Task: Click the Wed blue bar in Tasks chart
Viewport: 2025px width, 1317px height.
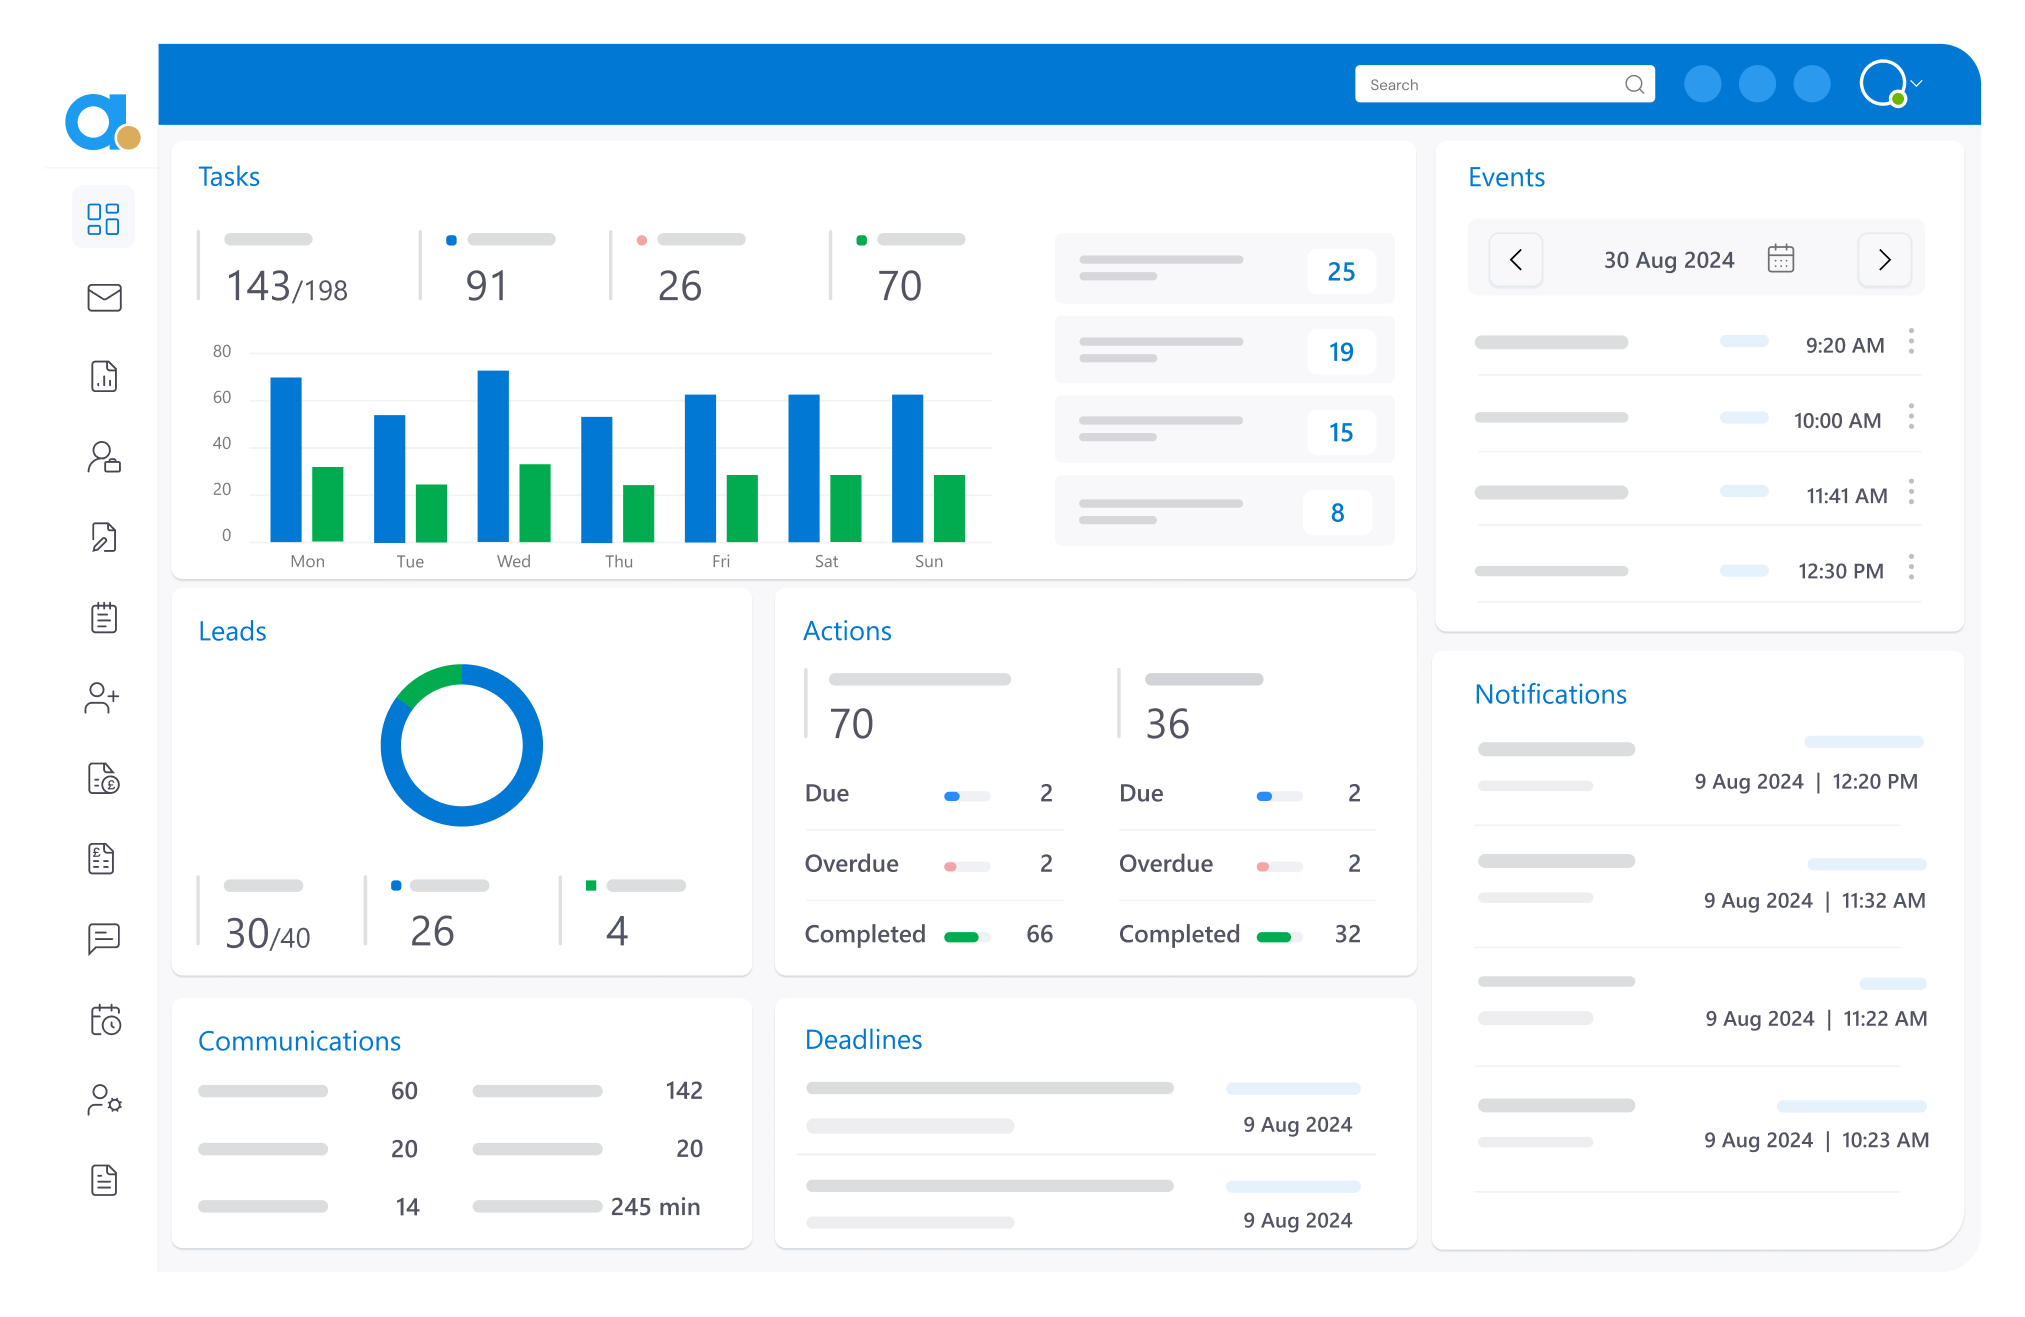Action: coord(493,455)
